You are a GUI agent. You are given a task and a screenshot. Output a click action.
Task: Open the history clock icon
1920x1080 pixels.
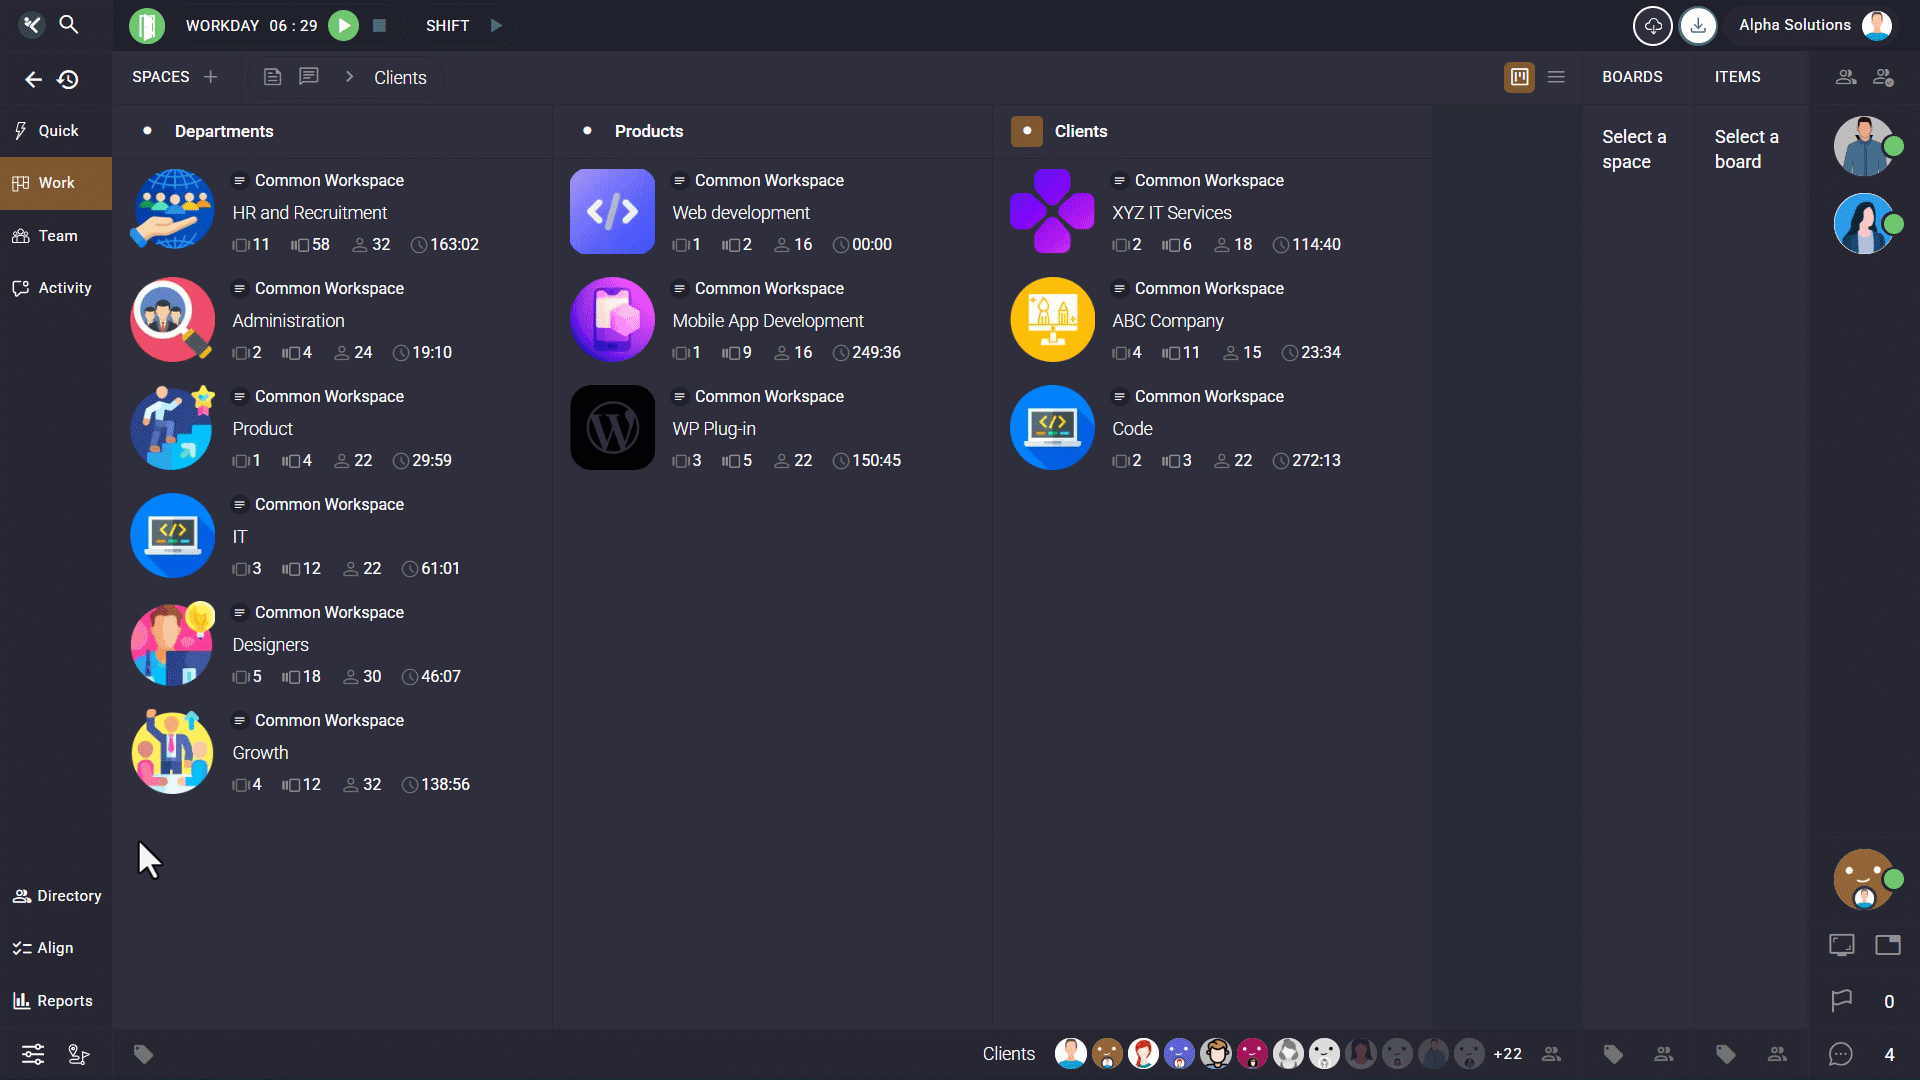(68, 79)
